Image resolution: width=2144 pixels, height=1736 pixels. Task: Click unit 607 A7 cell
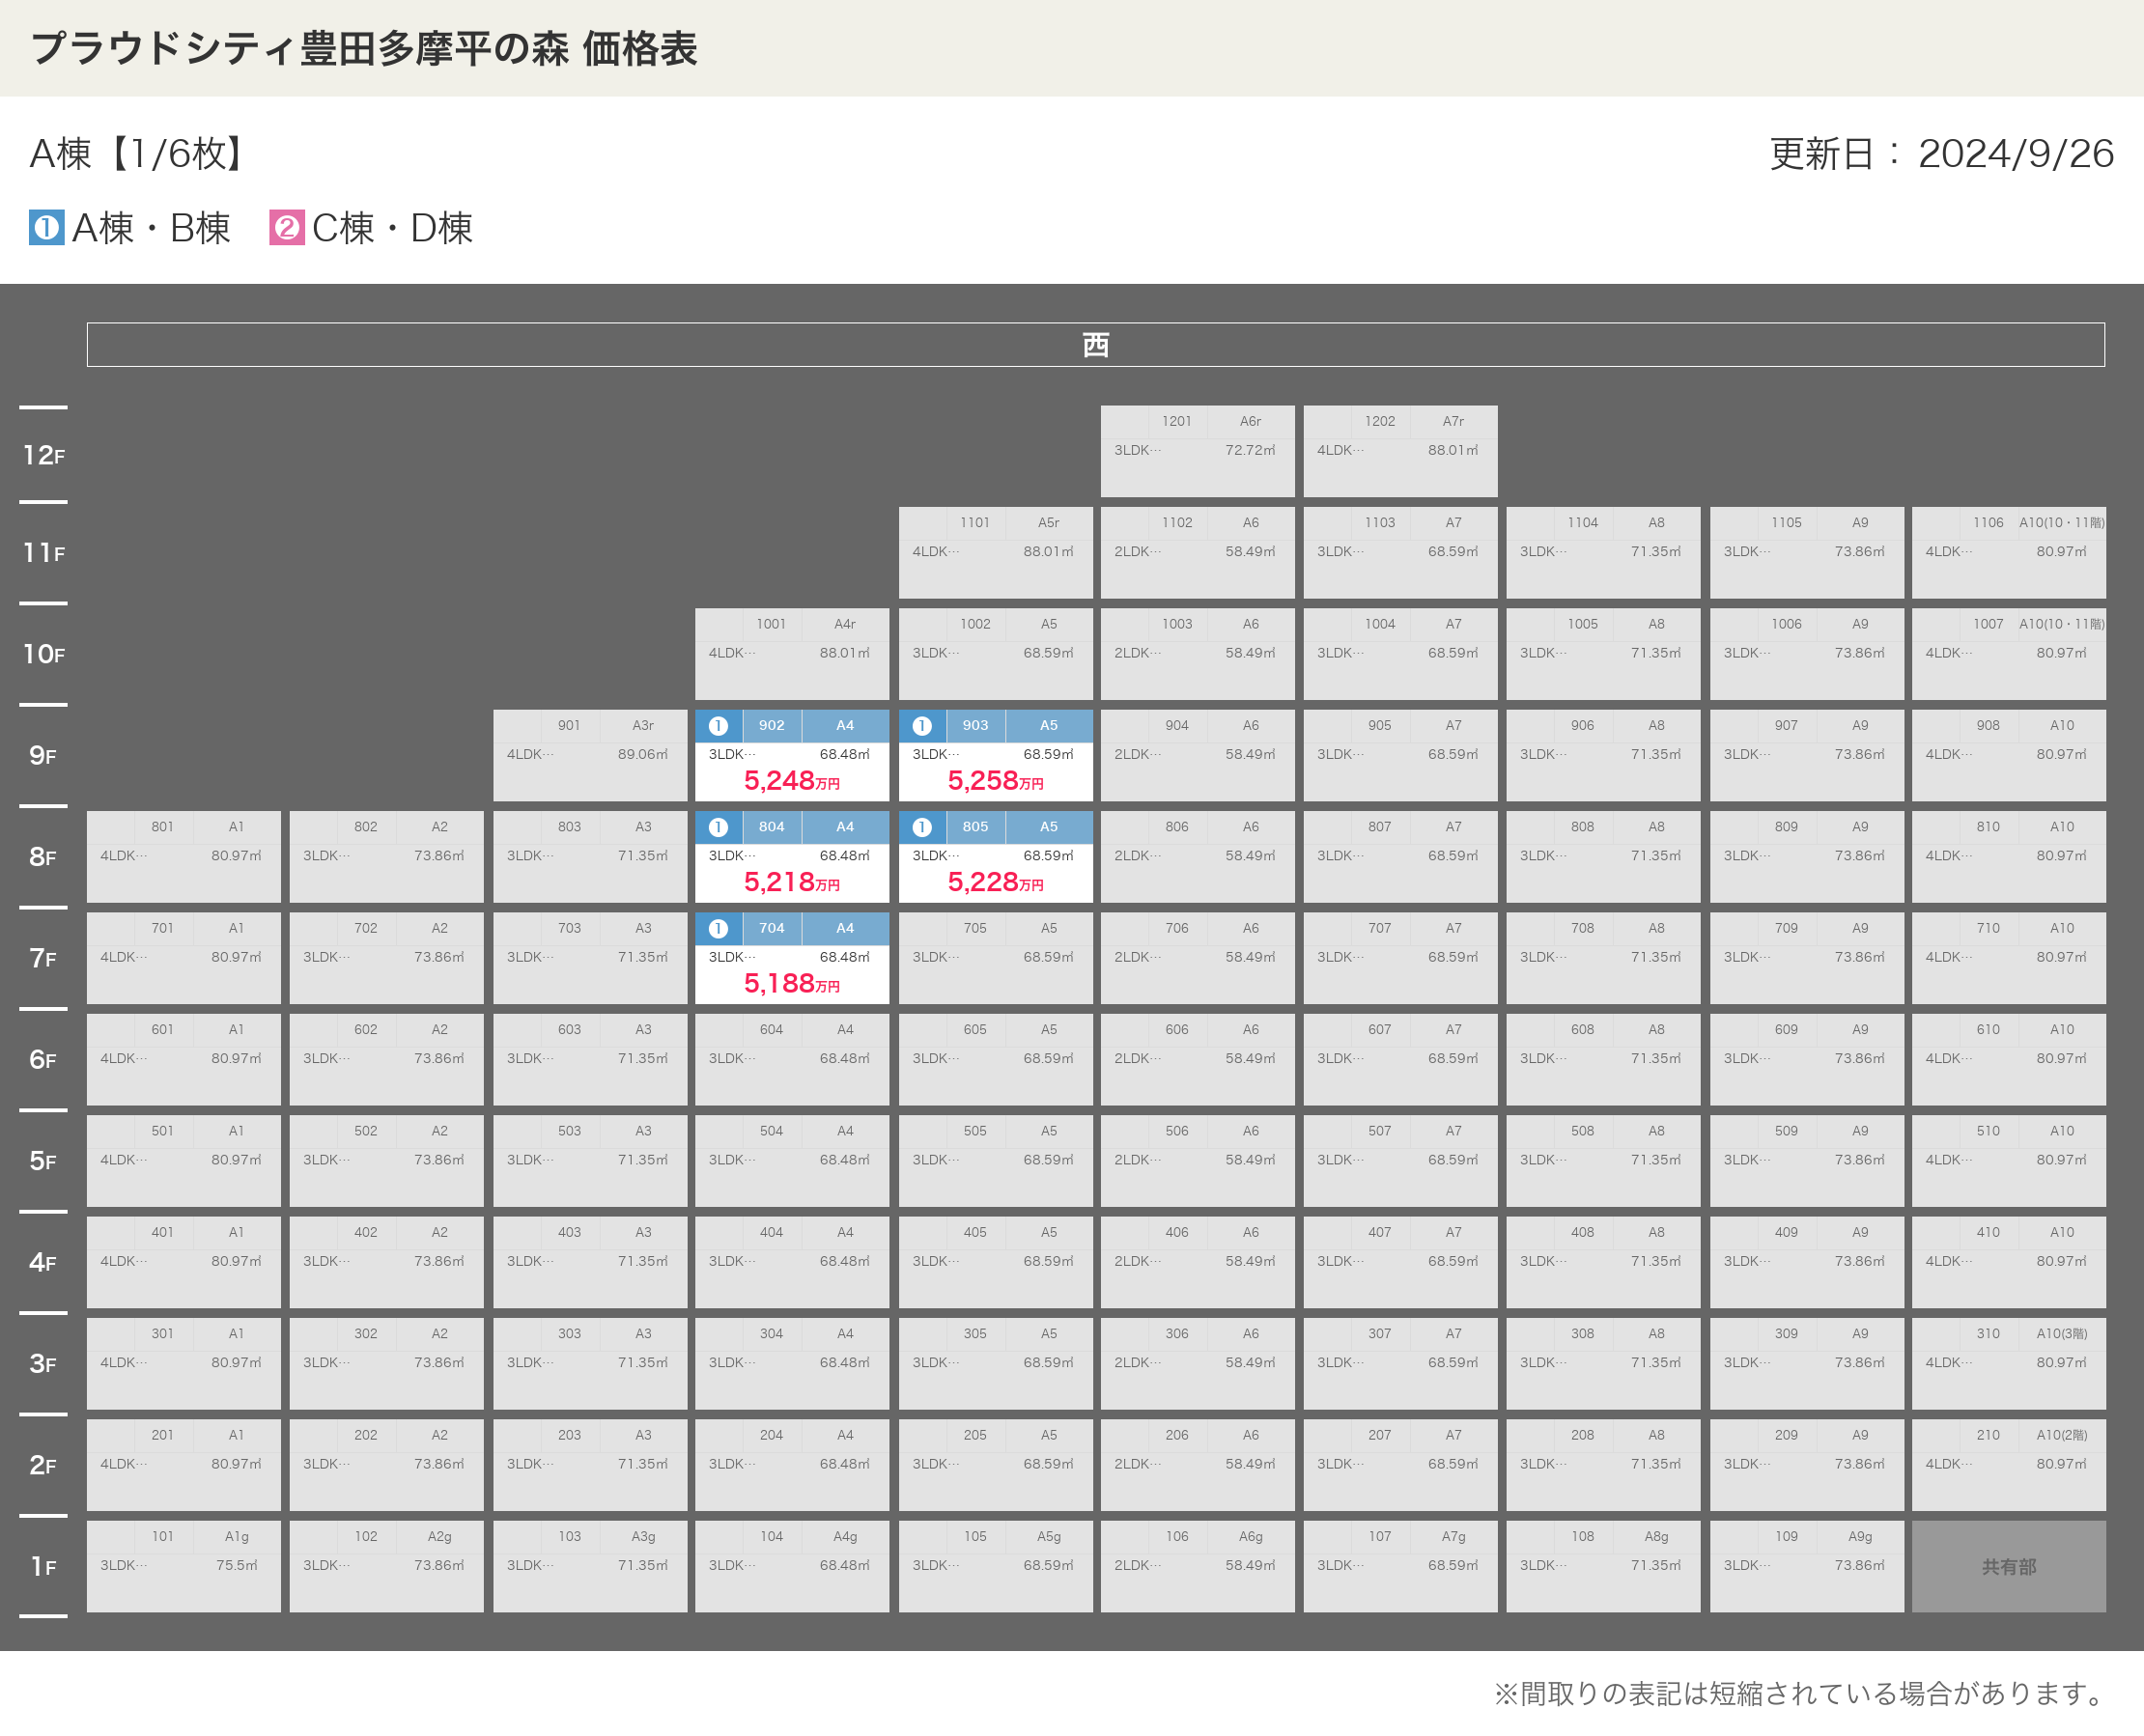click(x=1400, y=1060)
